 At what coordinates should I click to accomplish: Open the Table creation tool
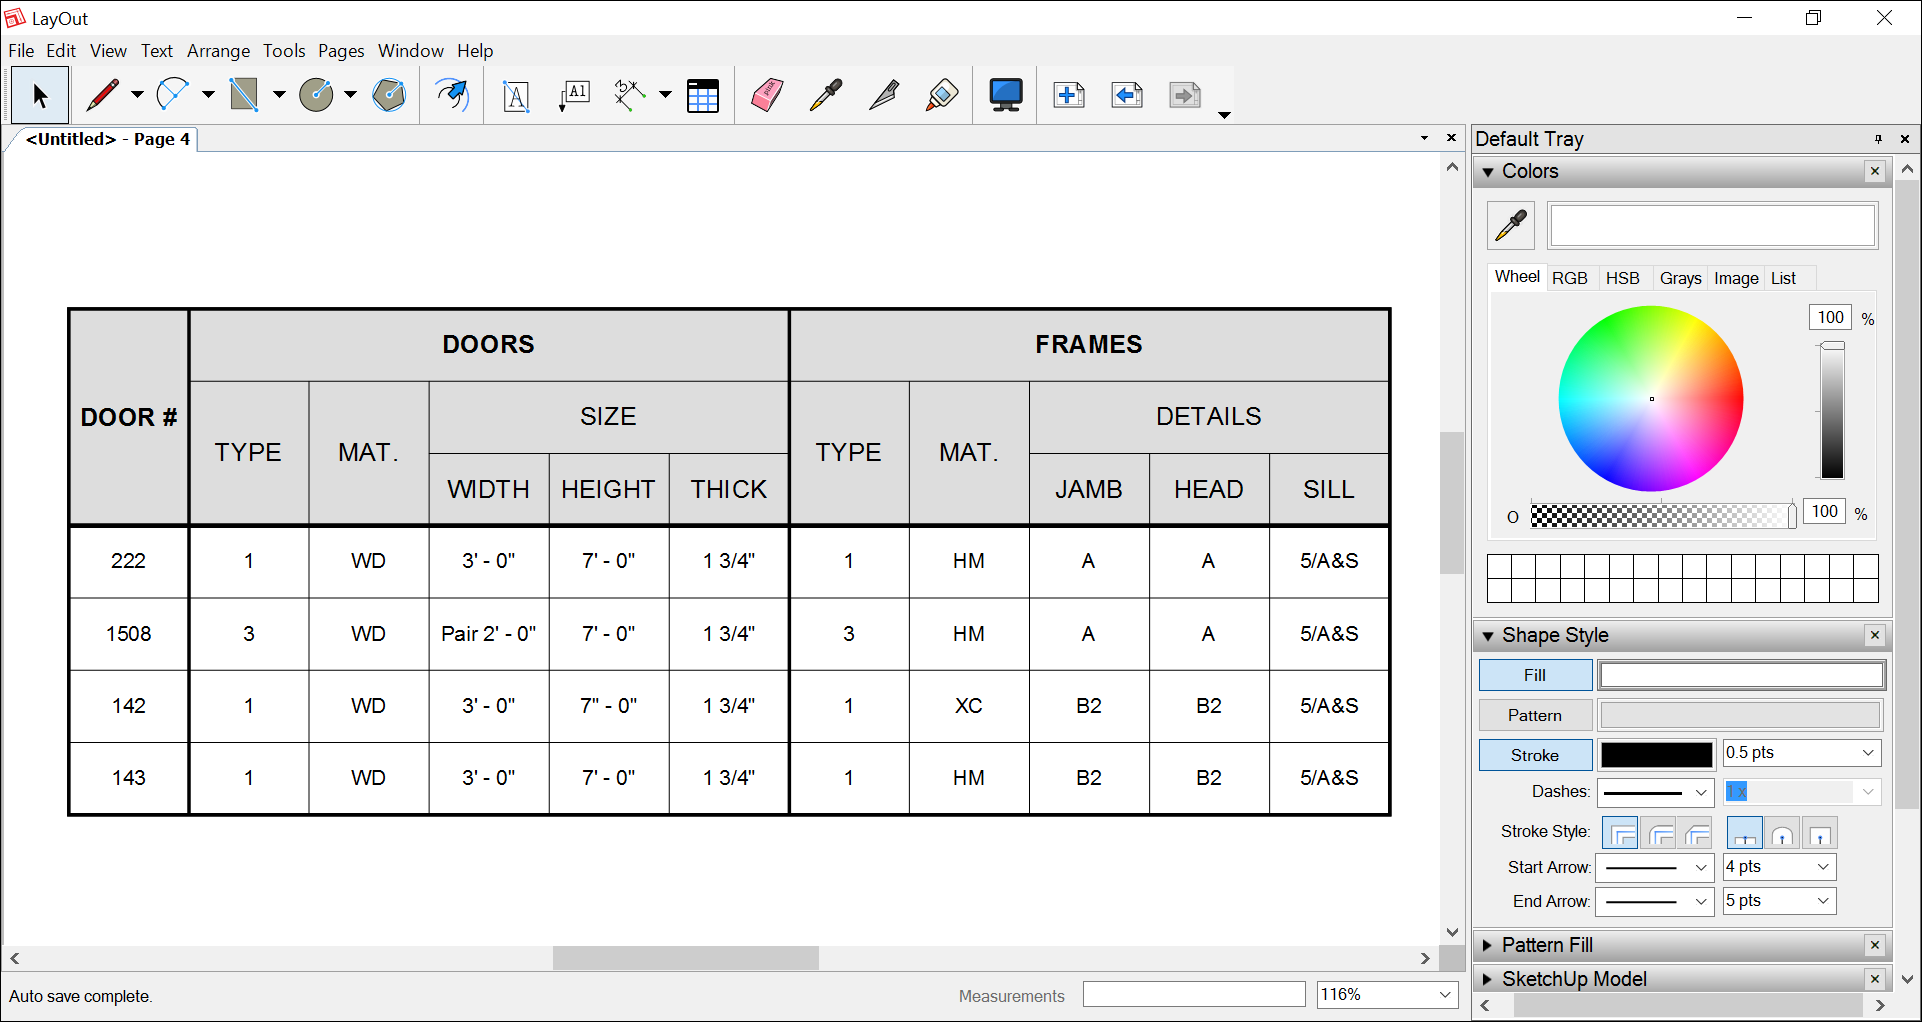[x=703, y=94]
